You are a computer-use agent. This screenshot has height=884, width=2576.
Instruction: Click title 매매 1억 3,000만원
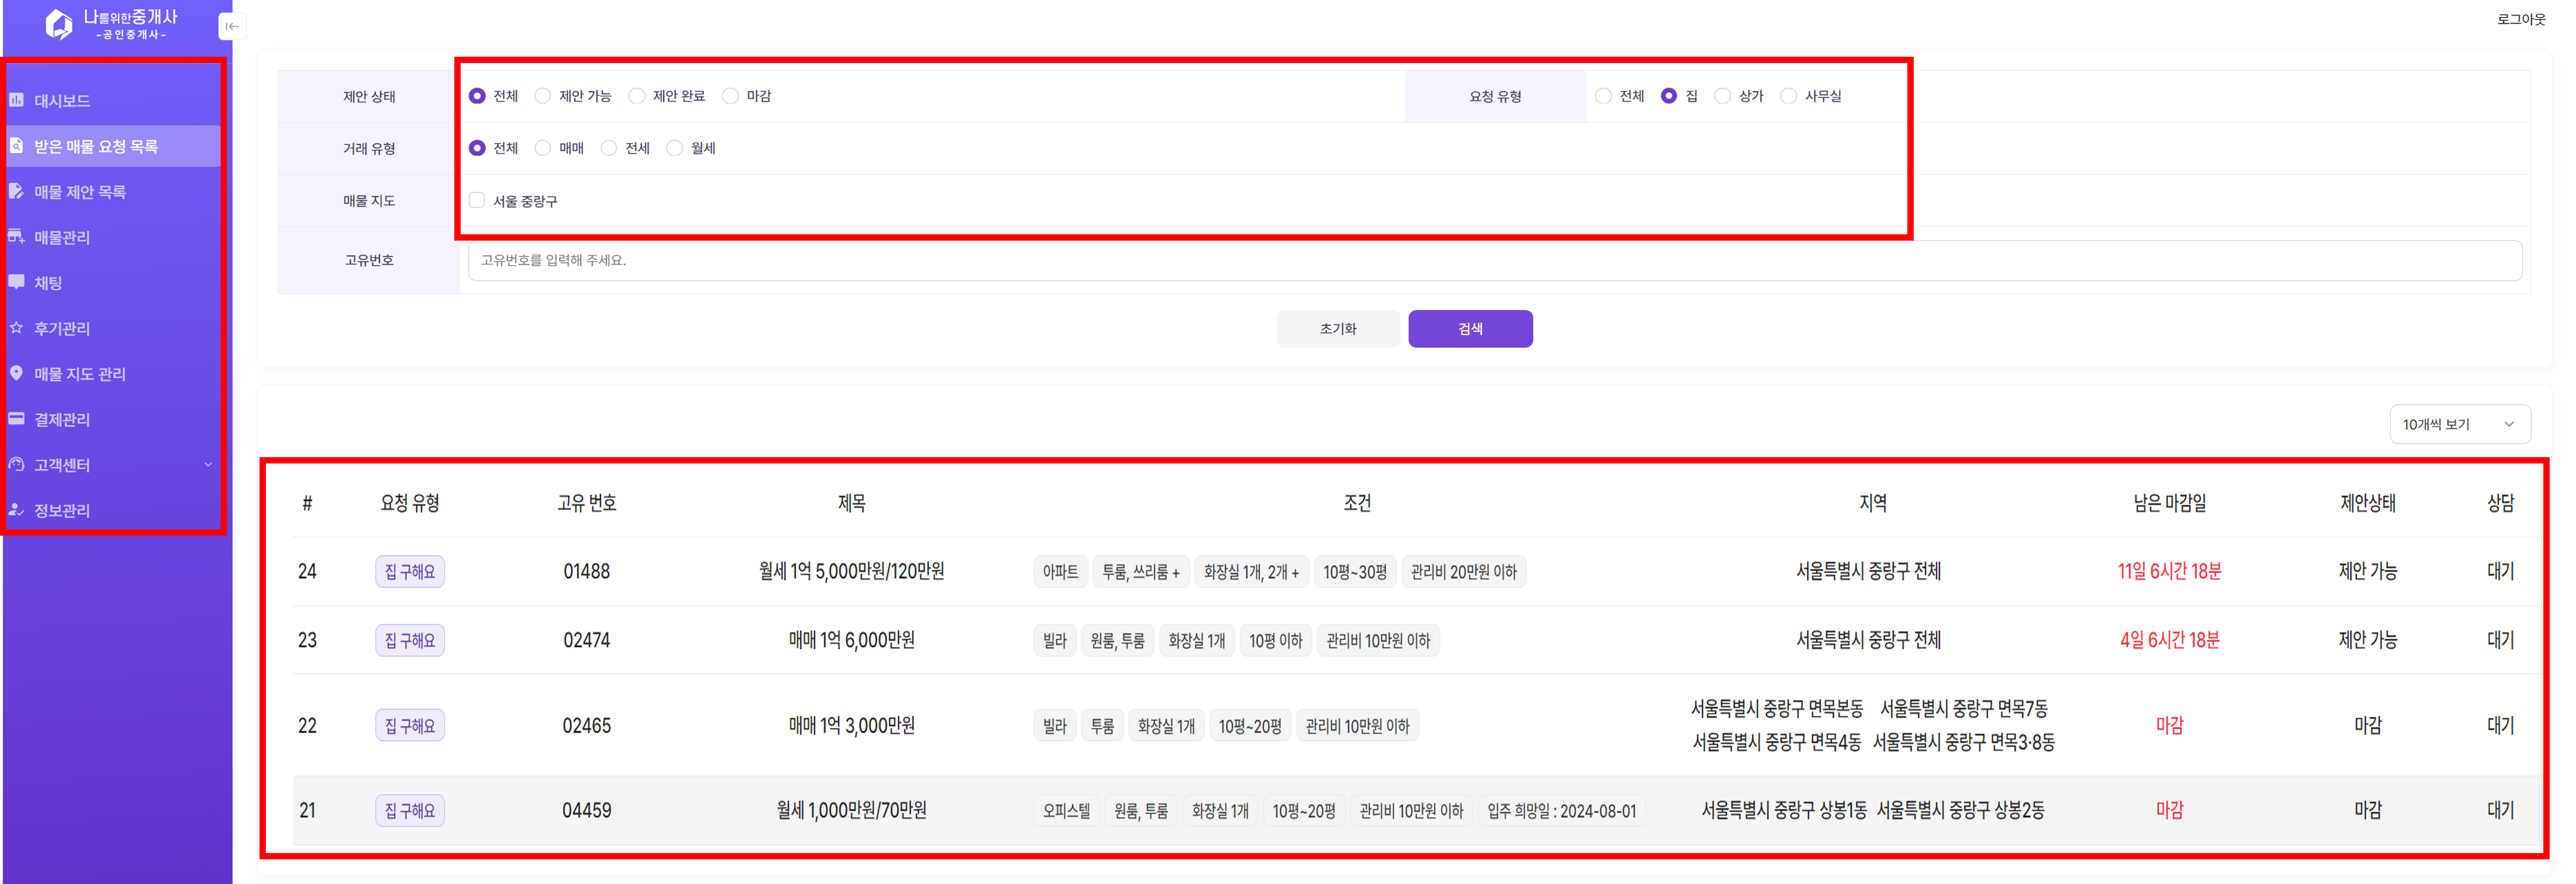[x=852, y=725]
